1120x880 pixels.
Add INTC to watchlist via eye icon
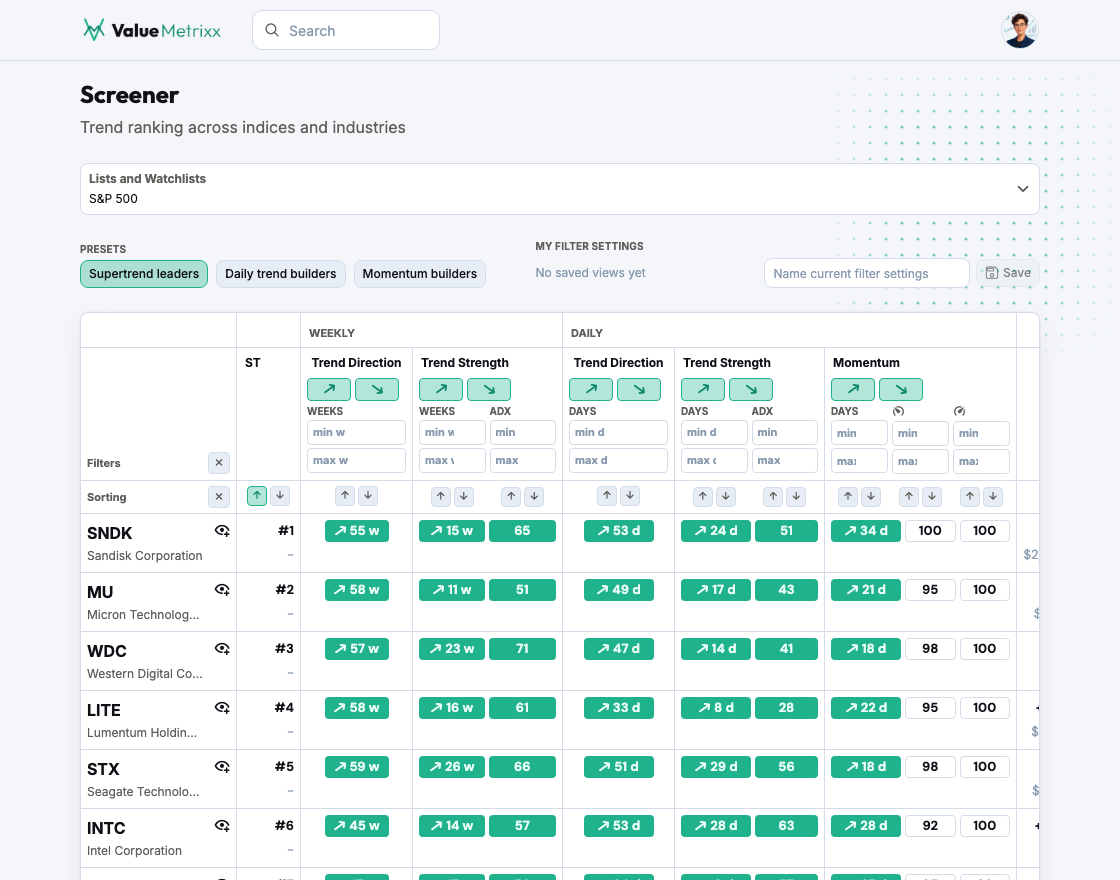tap(222, 826)
